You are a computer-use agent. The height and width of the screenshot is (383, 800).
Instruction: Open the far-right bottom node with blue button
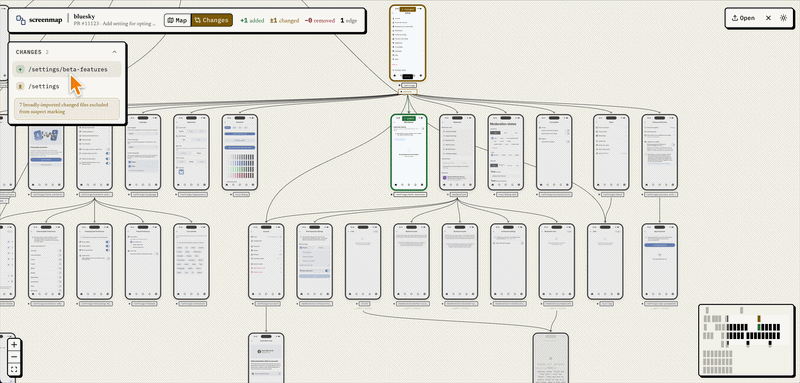coord(660,261)
